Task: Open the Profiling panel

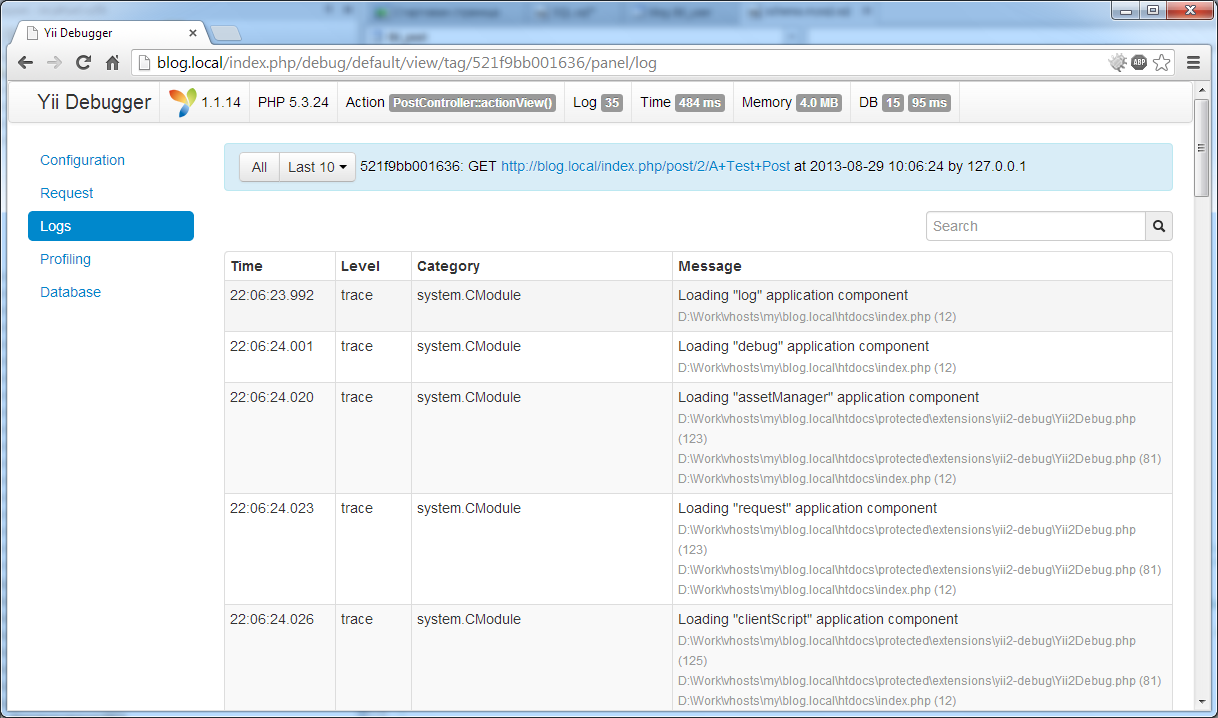Action: pyautogui.click(x=65, y=259)
